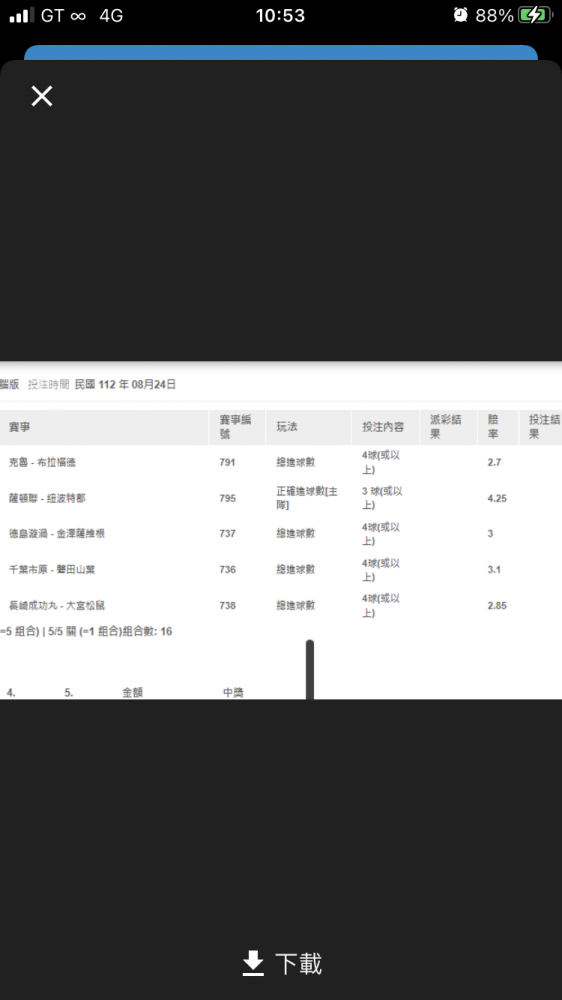
Task: Tap the dark vertical scroll bar
Action: [x=310, y=669]
